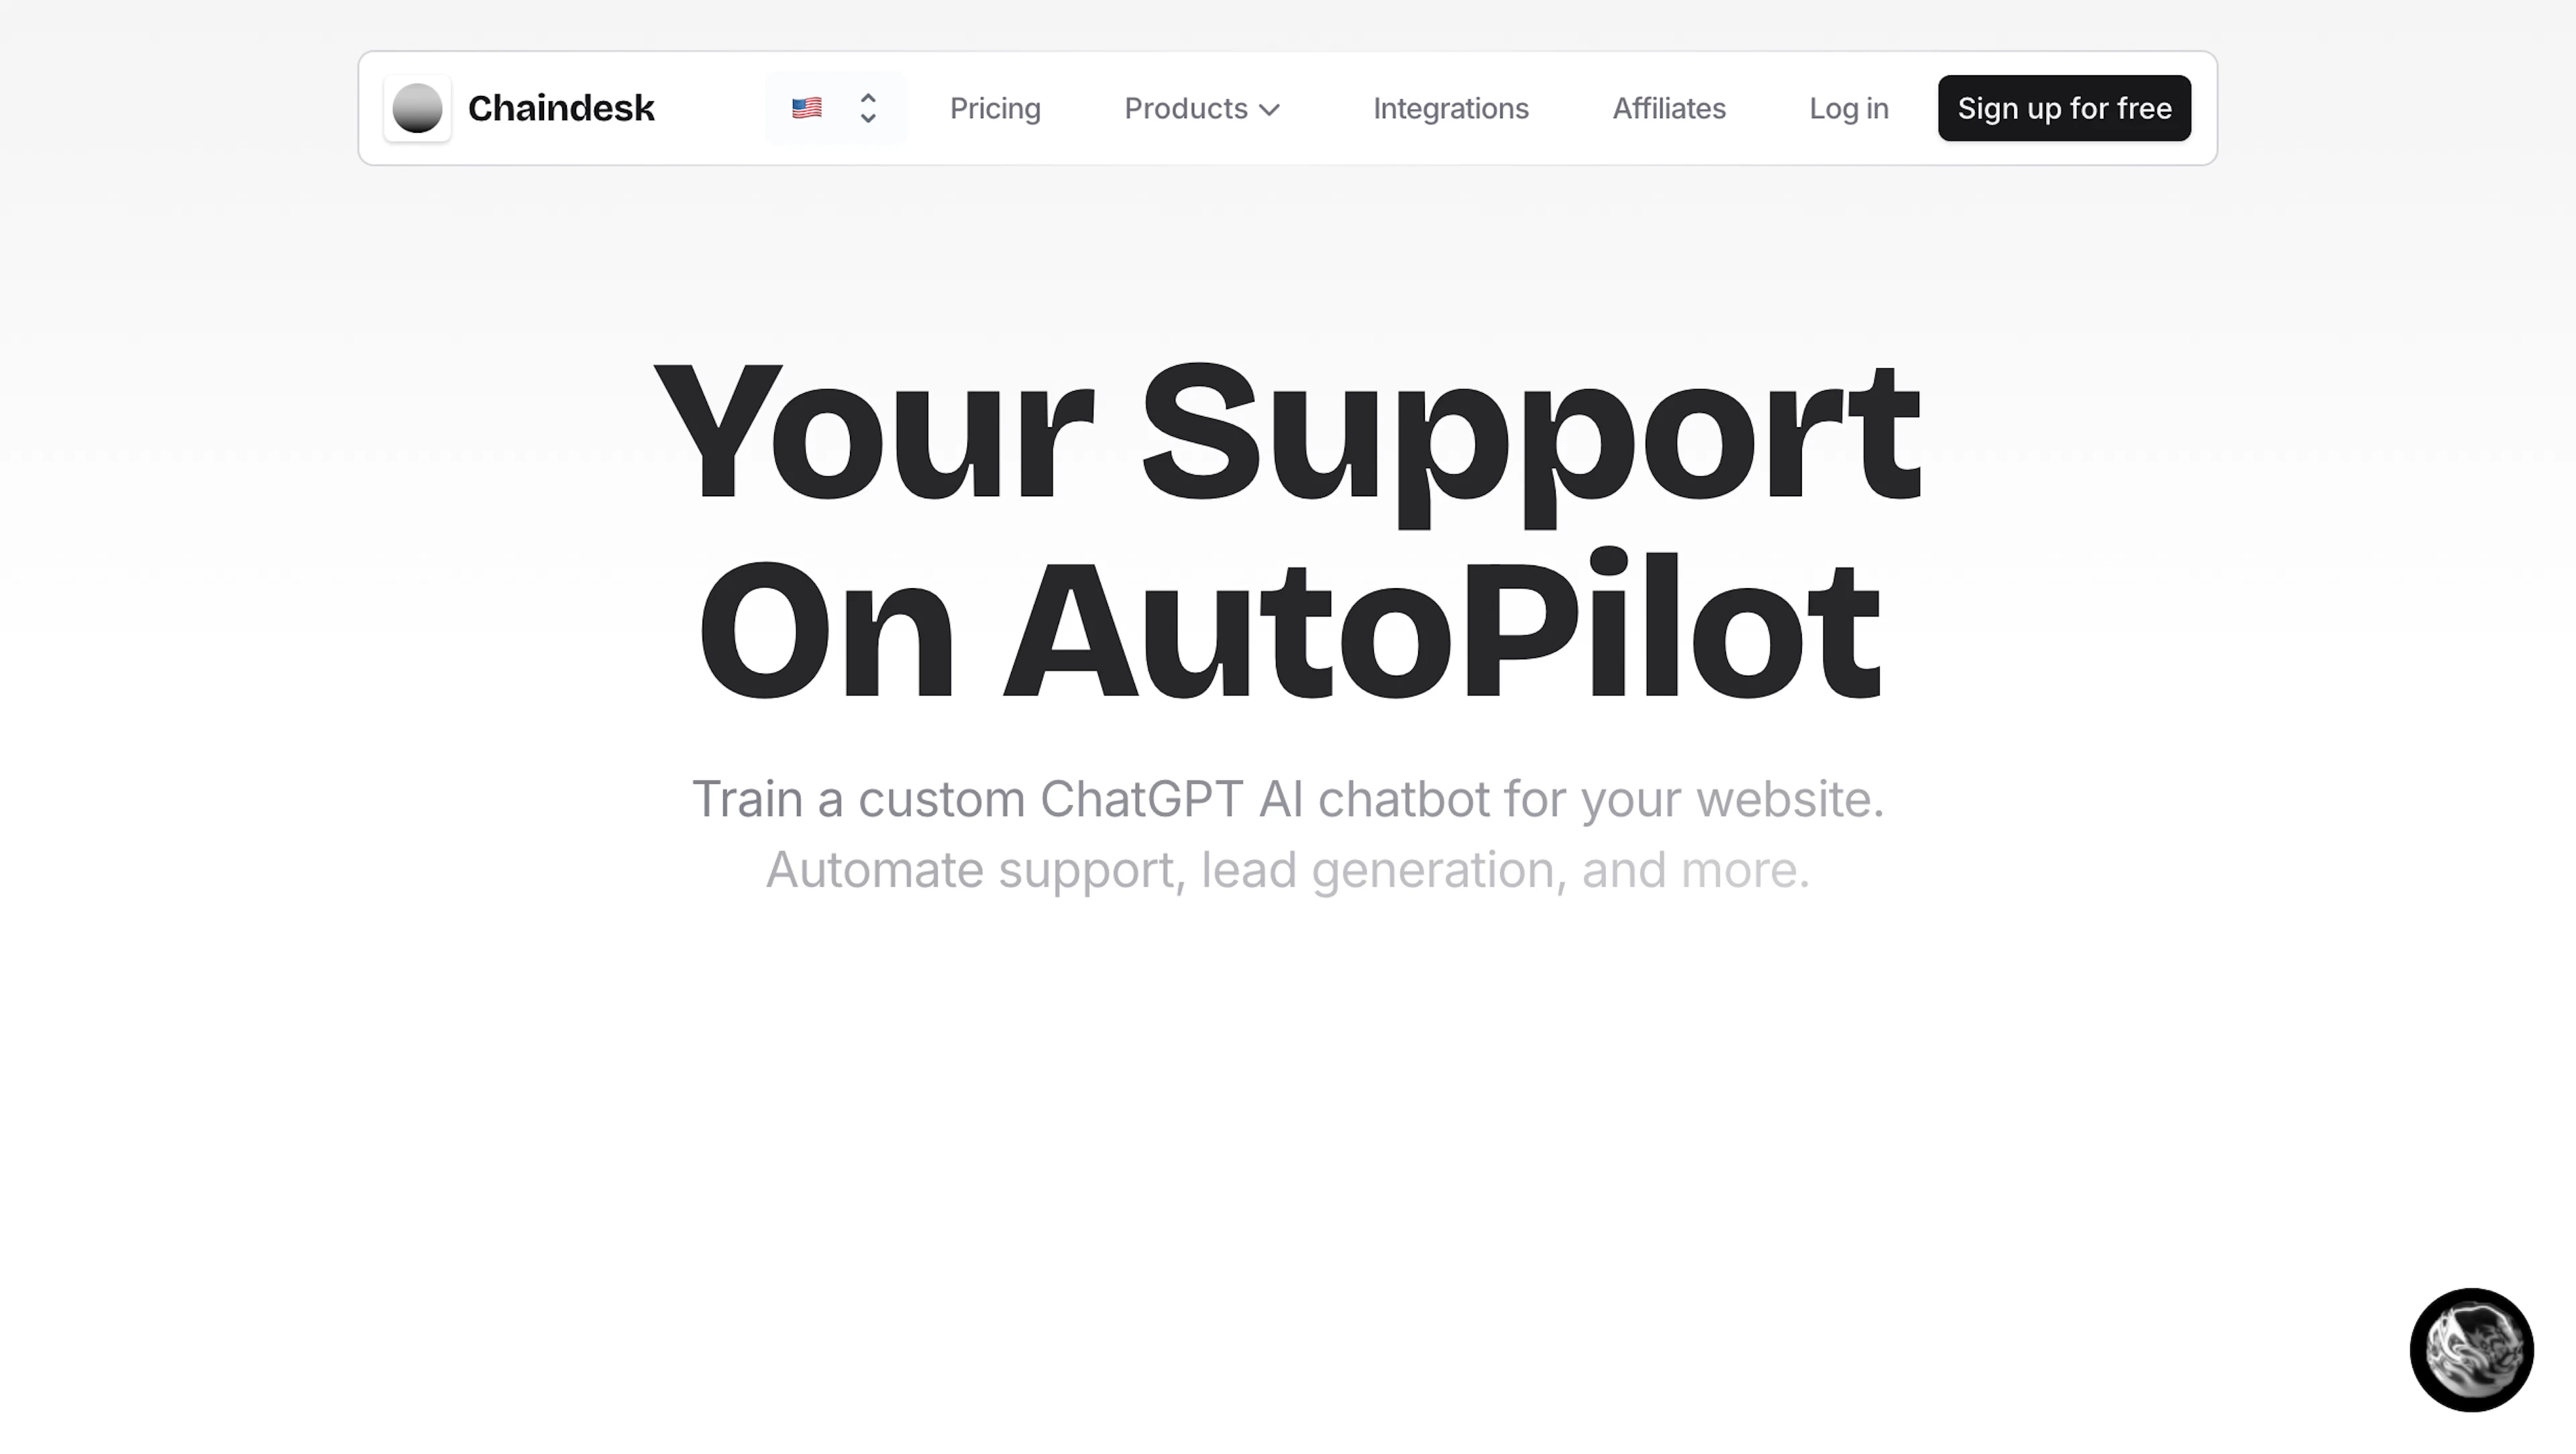Open the floating chat widget bubble
This screenshot has height=1454, width=2576.
tap(2471, 1349)
